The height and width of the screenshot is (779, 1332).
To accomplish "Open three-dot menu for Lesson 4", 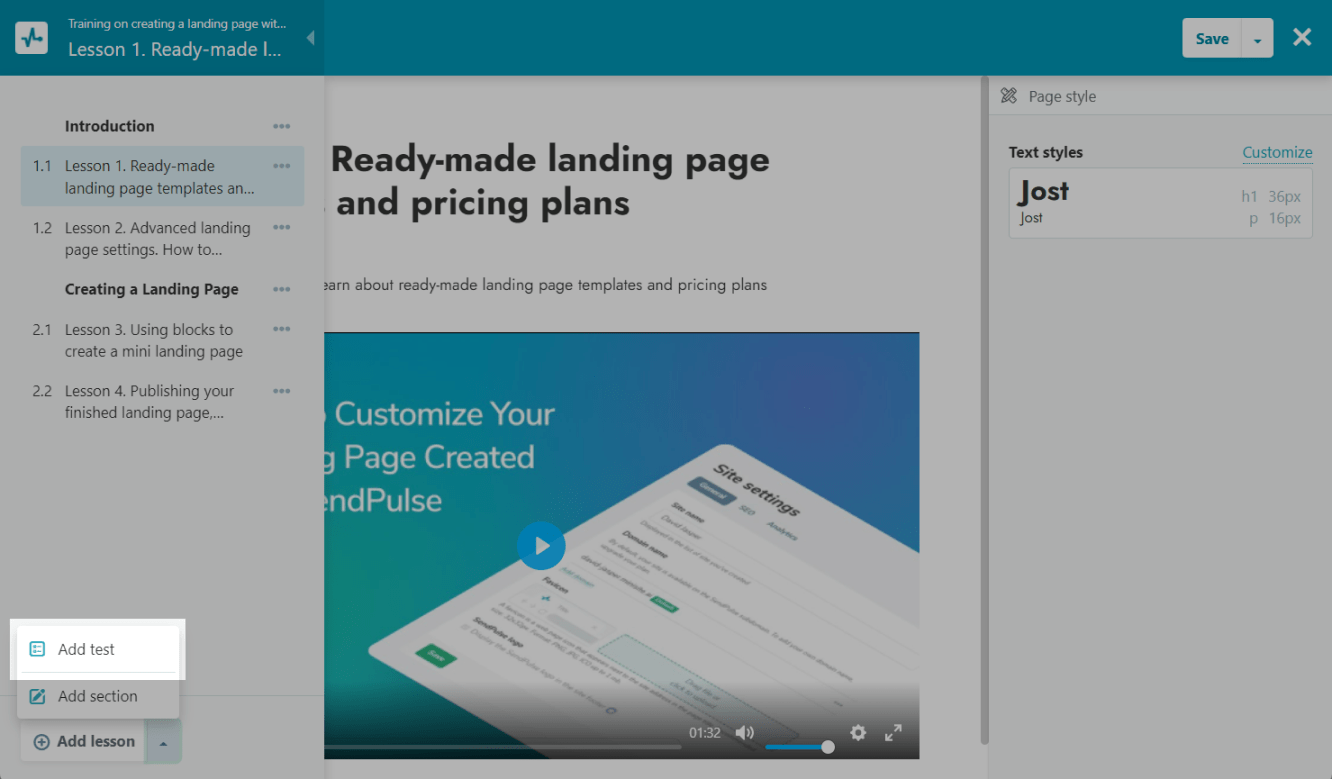I will (282, 391).
